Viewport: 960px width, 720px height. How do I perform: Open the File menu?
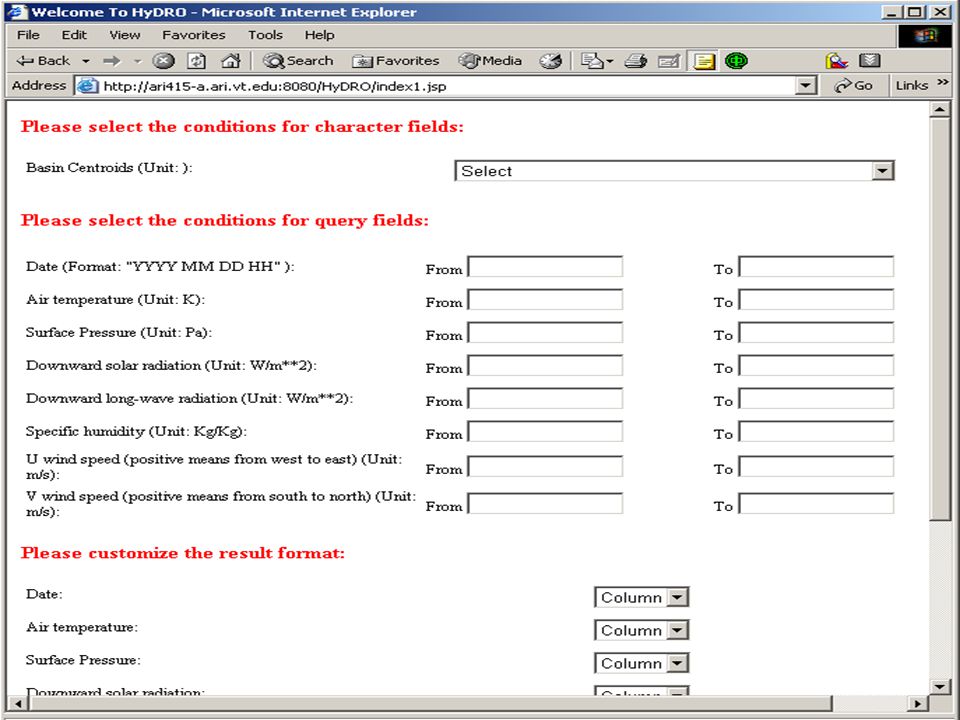tap(28, 35)
